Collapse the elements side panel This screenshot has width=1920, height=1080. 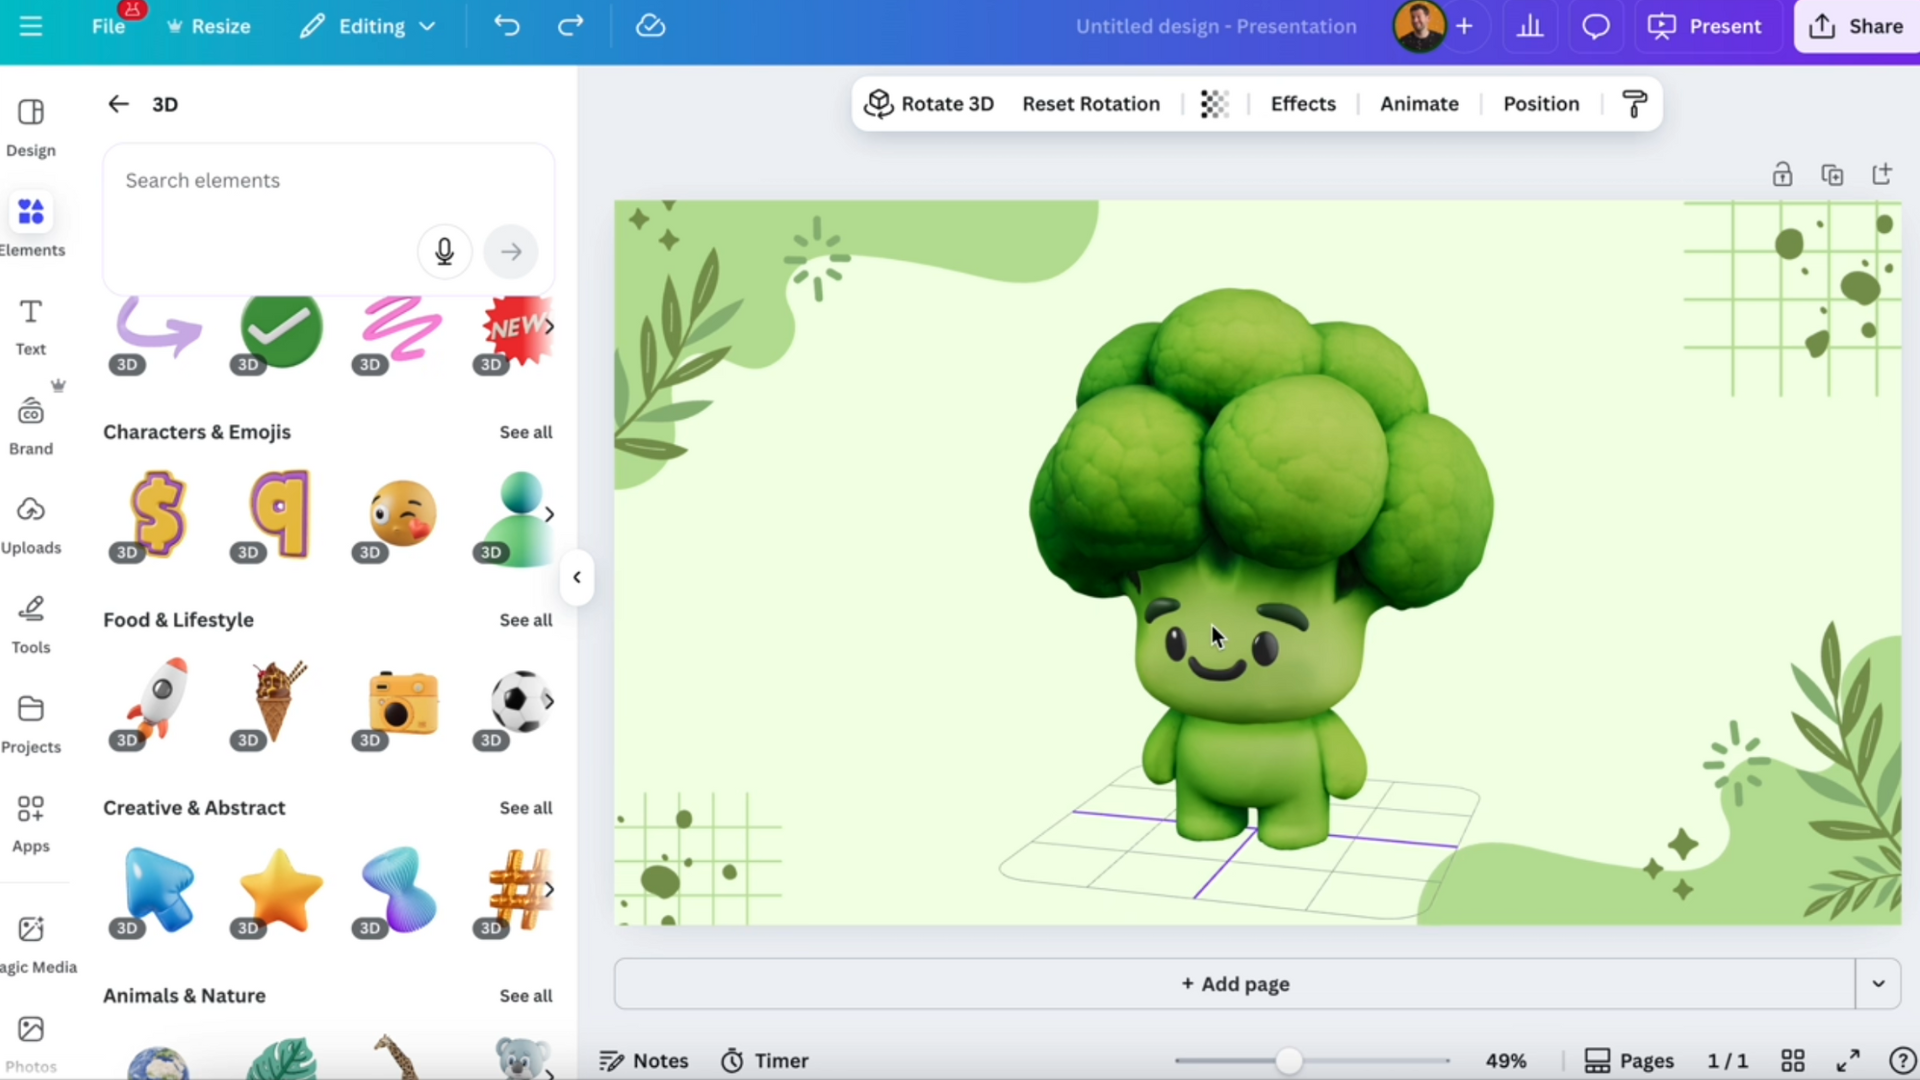577,577
